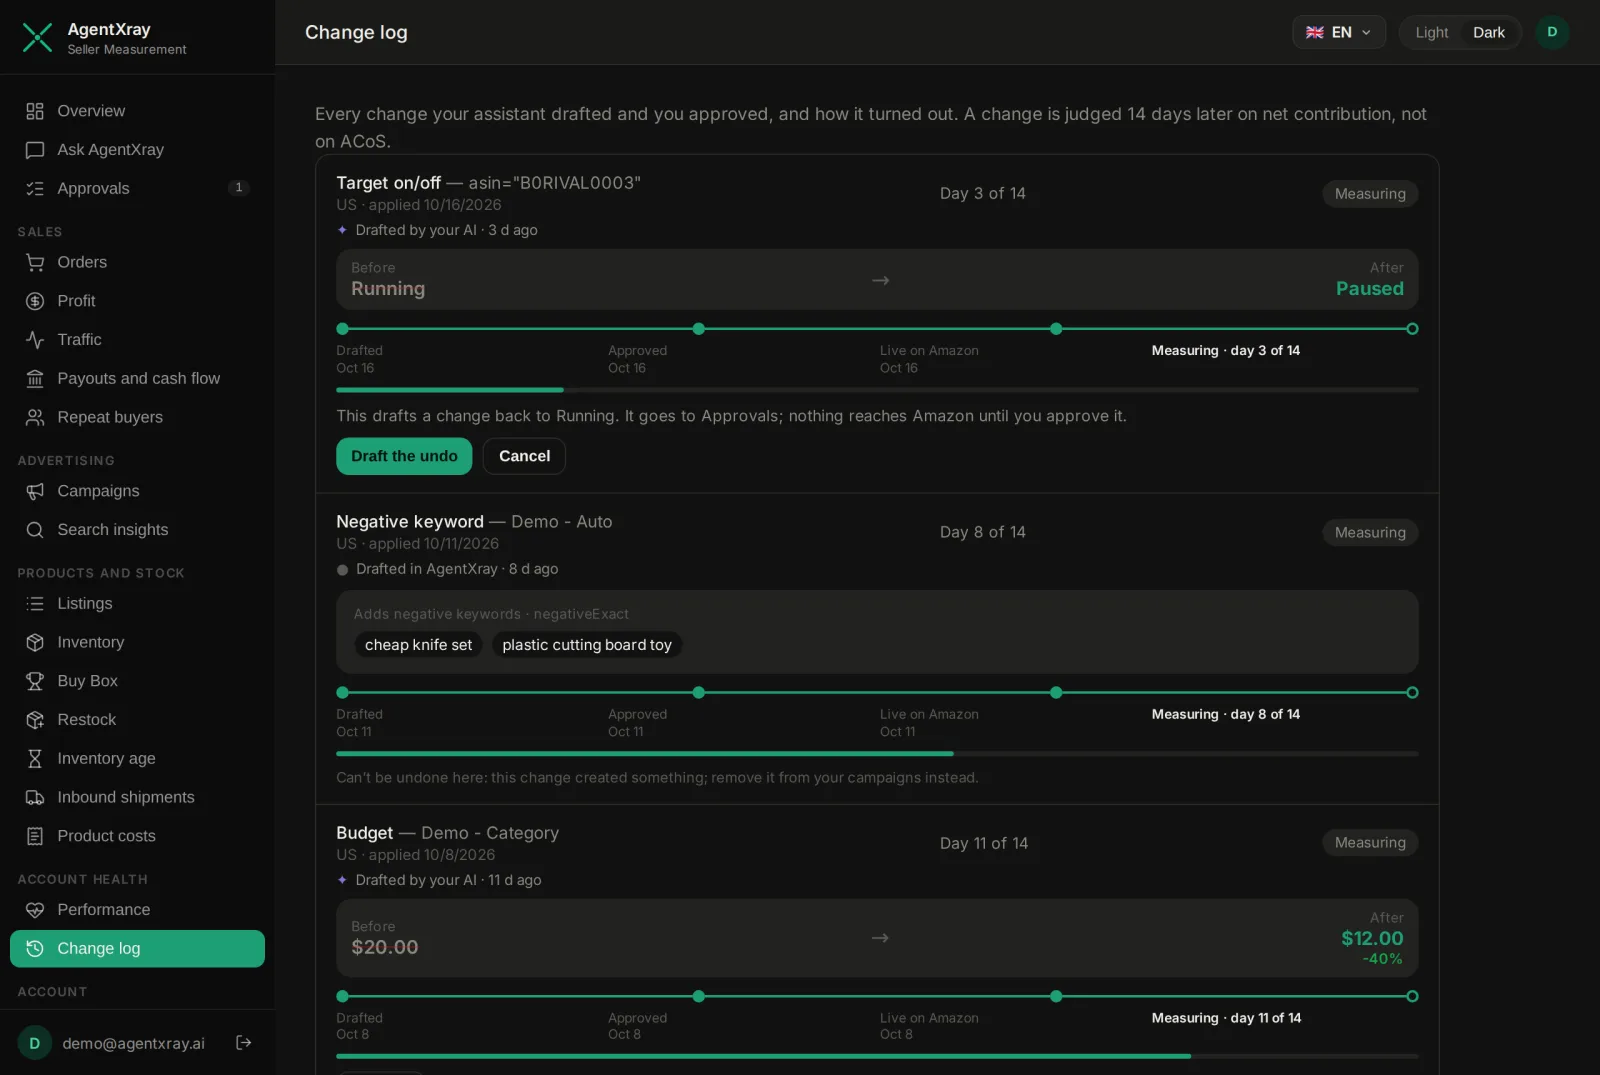Open Inbound shipments page
Image resolution: width=1600 pixels, height=1075 pixels.
click(x=137, y=797)
